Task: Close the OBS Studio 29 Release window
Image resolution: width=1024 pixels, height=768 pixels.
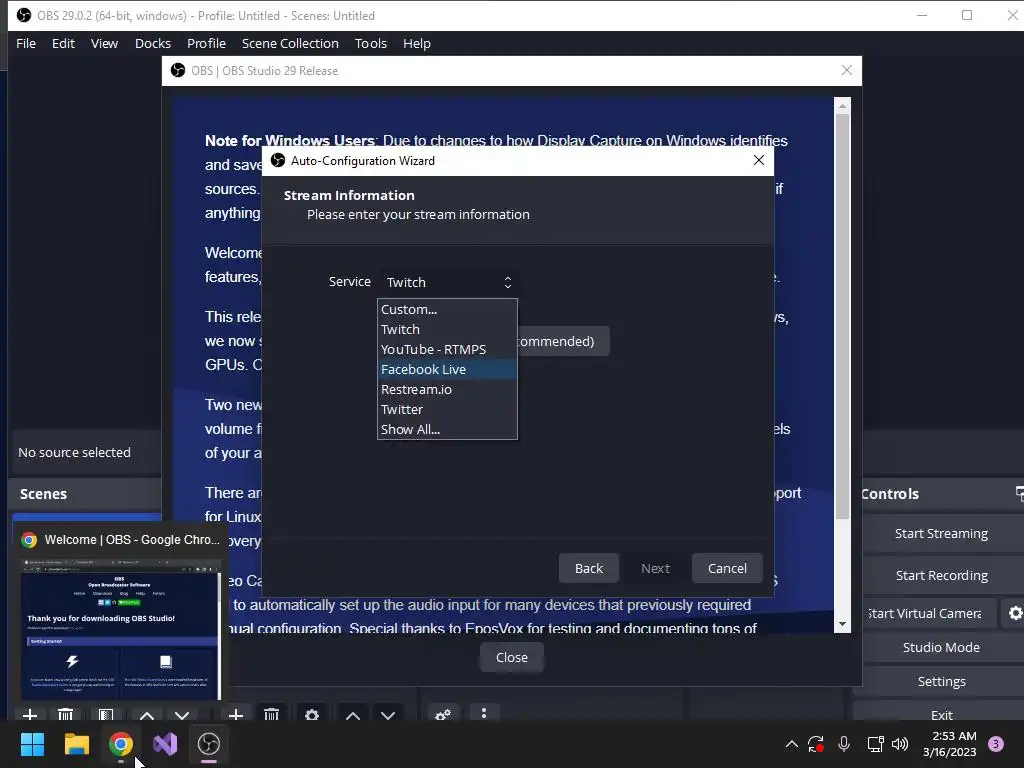Action: 846,70
